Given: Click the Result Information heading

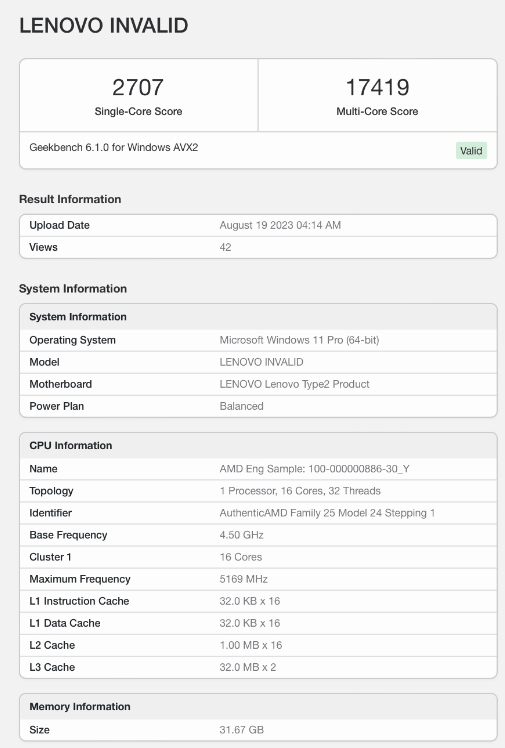Looking at the screenshot, I should [70, 199].
